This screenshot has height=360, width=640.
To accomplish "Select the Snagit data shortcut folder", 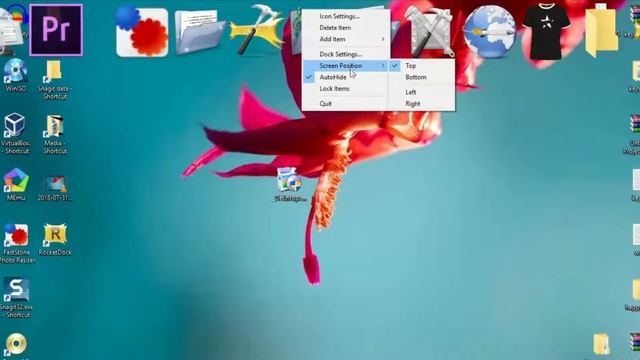I will point(54,80).
